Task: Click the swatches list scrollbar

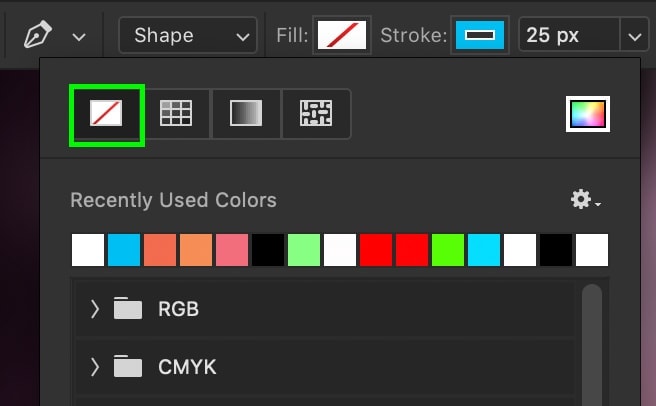Action: click(592, 345)
